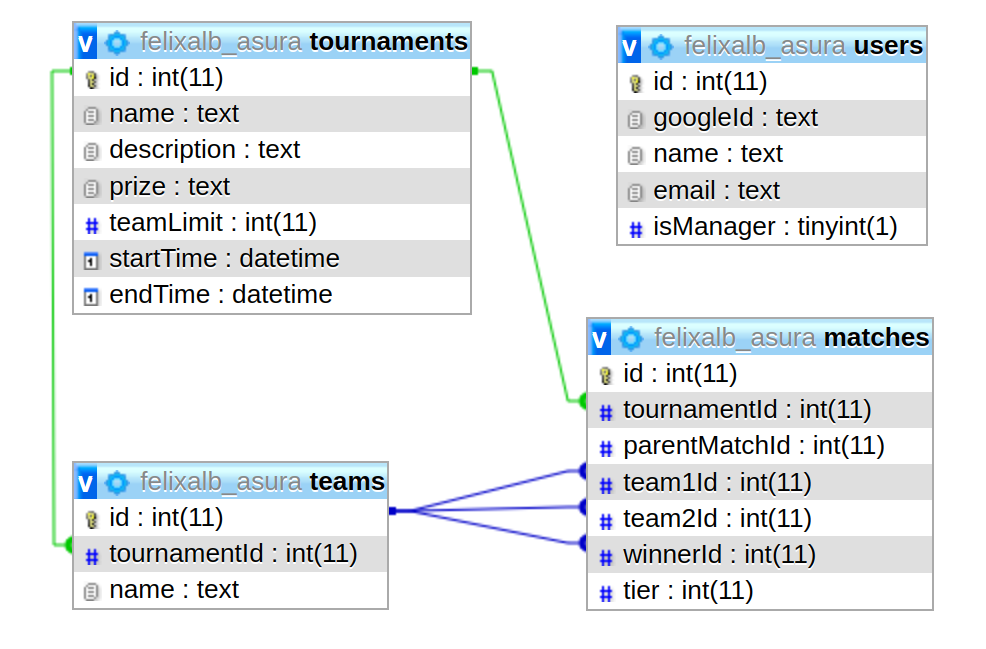This screenshot has height=649, width=986.
Task: Click the text icon beside googleId
Action: 635,119
